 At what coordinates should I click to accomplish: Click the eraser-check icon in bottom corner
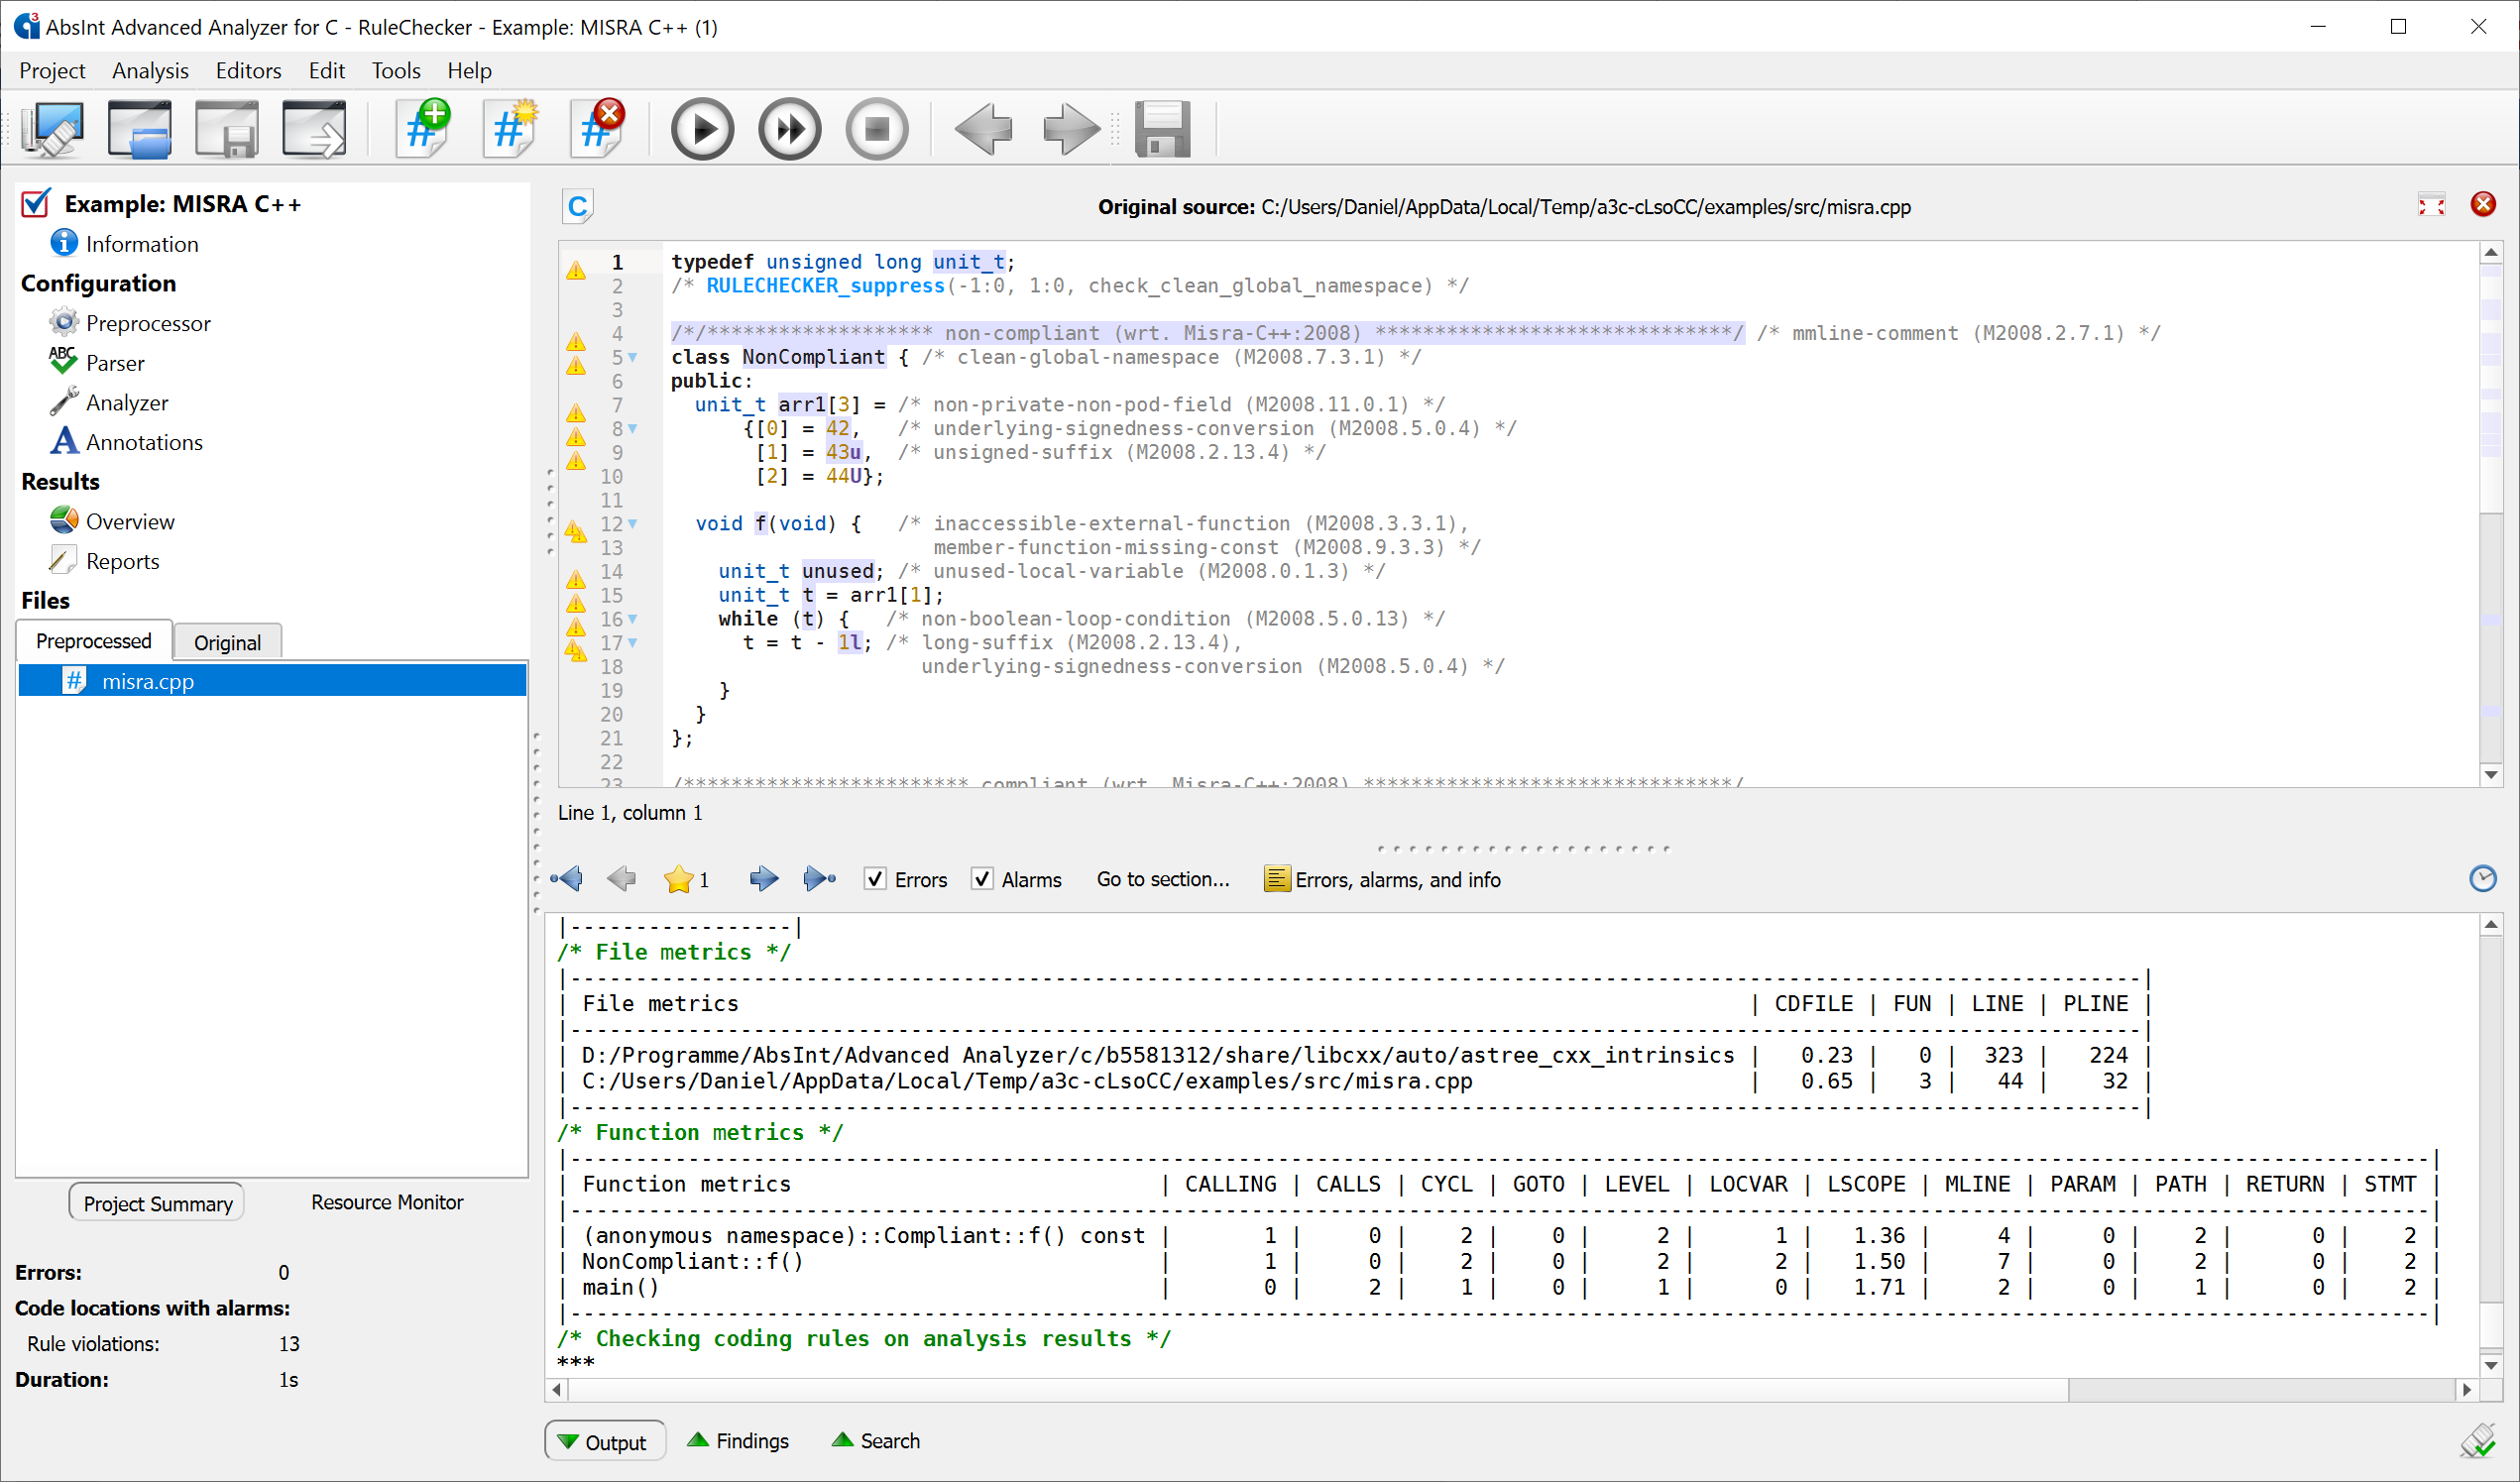click(2478, 1440)
